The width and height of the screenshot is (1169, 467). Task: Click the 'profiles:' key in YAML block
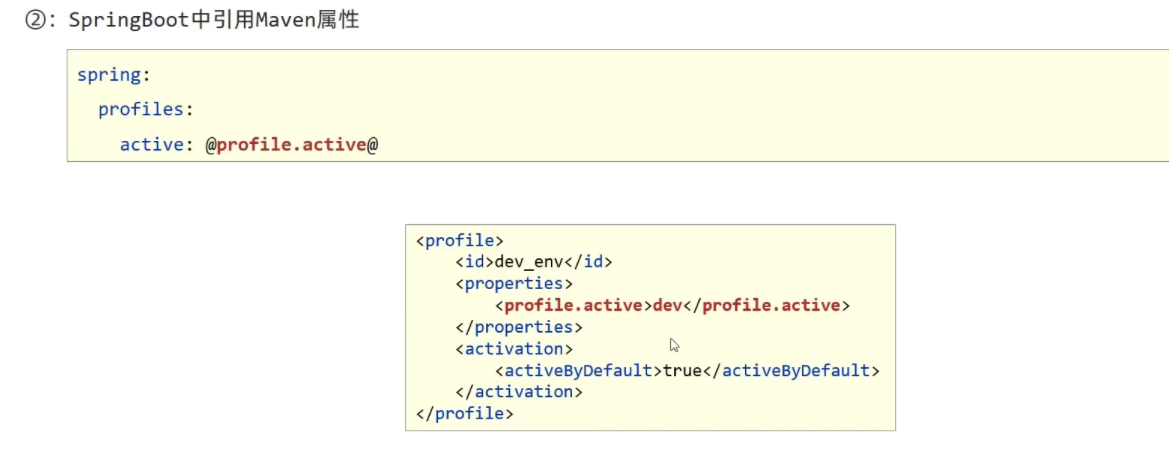tap(145, 110)
